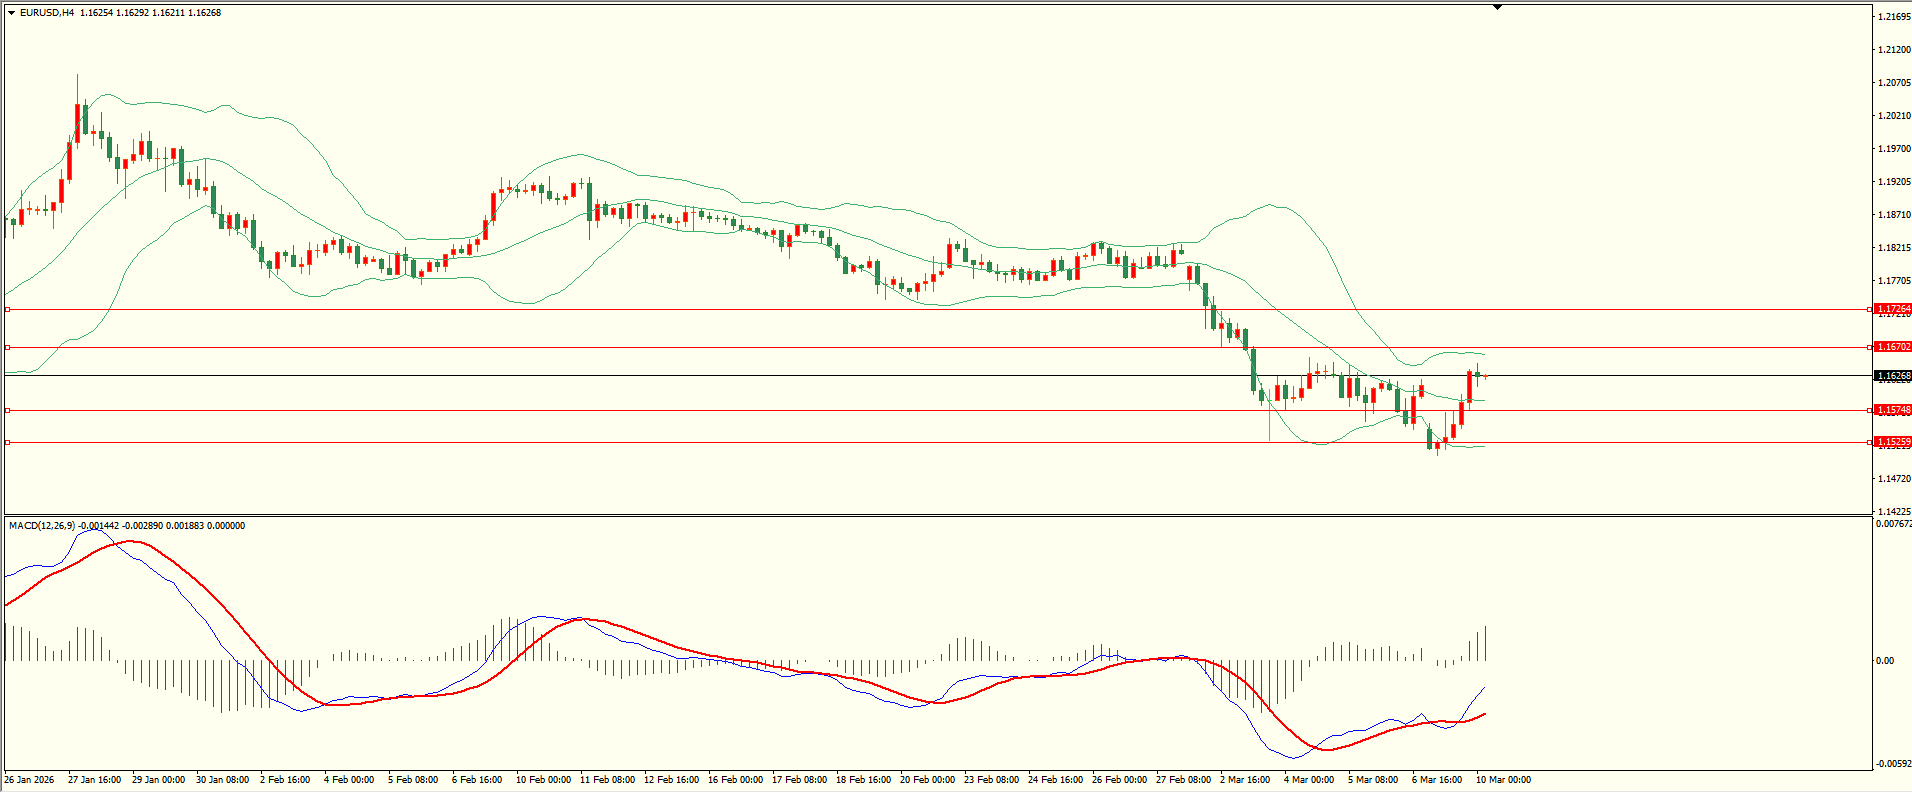Click left anchor handle of 1.17264 line
Viewport: 1912px width, 793px height.
[8, 309]
